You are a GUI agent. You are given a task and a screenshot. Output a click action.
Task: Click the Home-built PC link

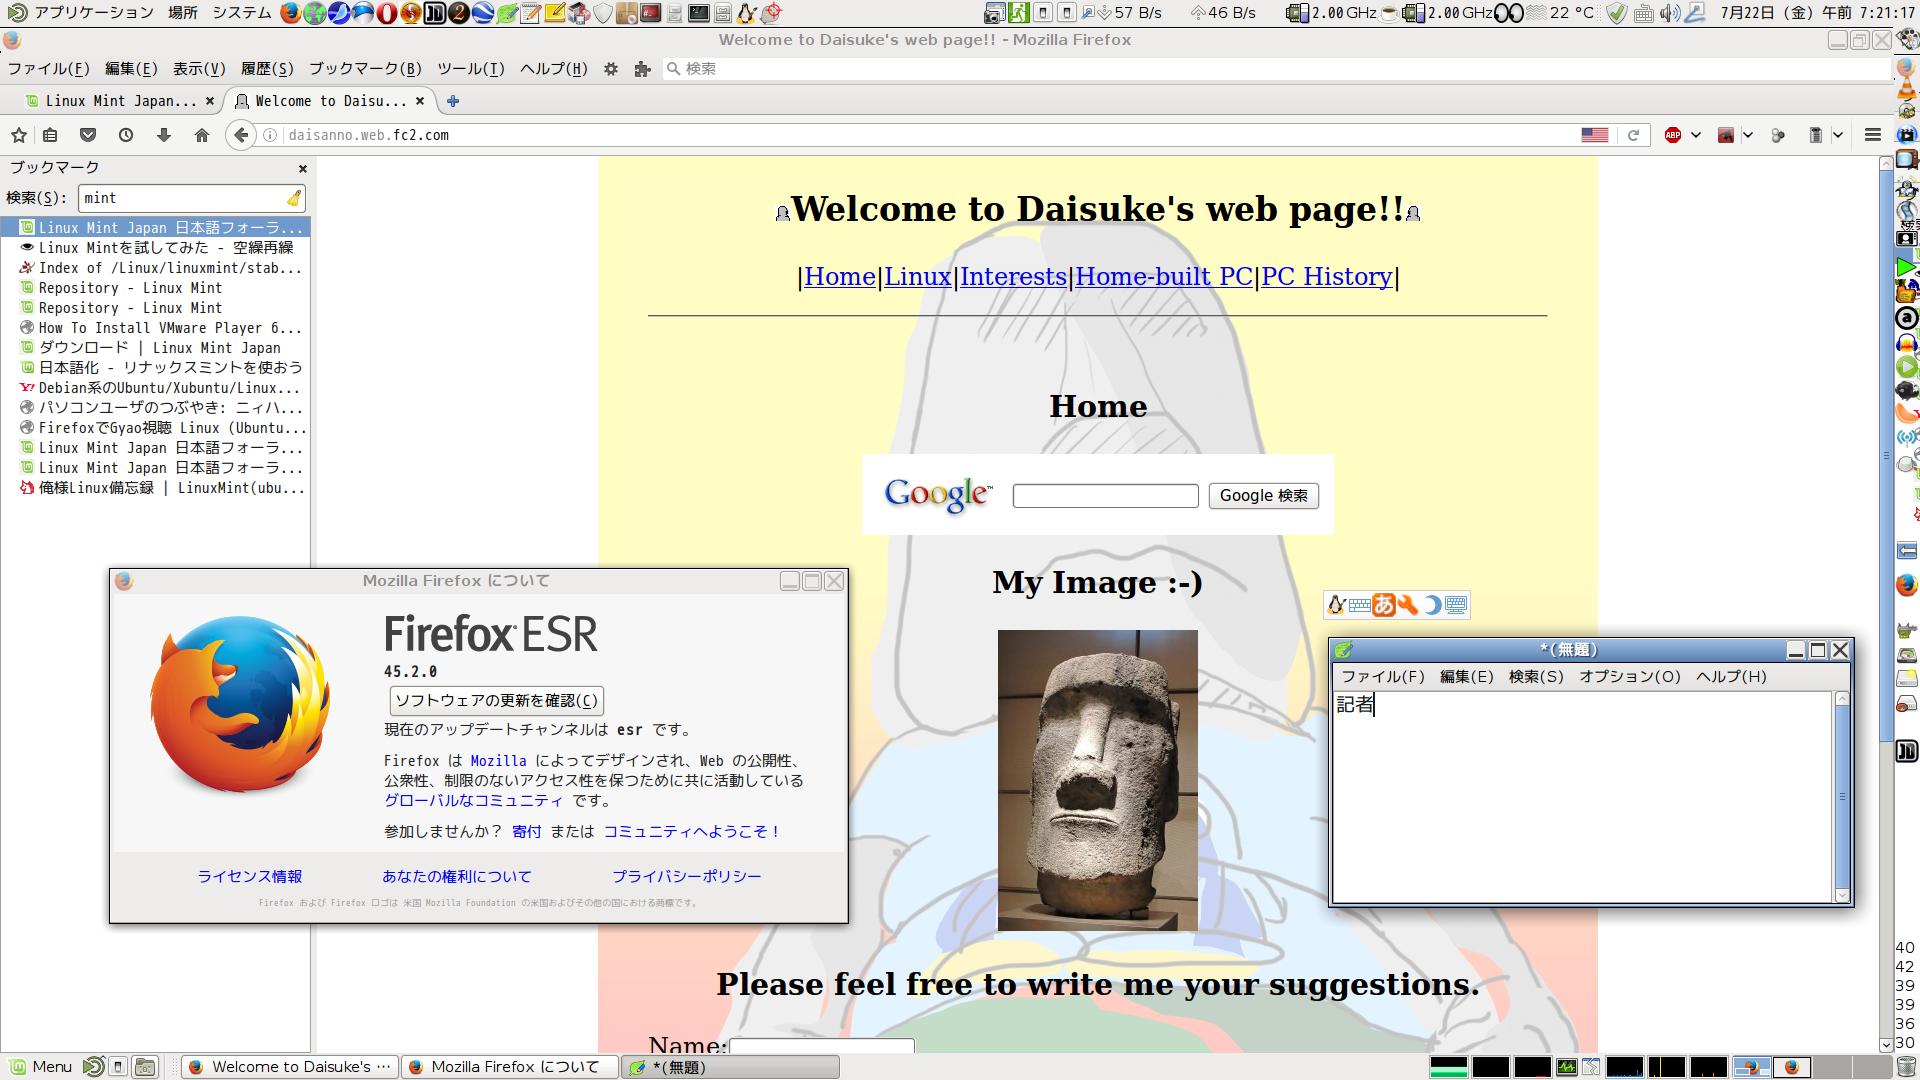pyautogui.click(x=1164, y=277)
